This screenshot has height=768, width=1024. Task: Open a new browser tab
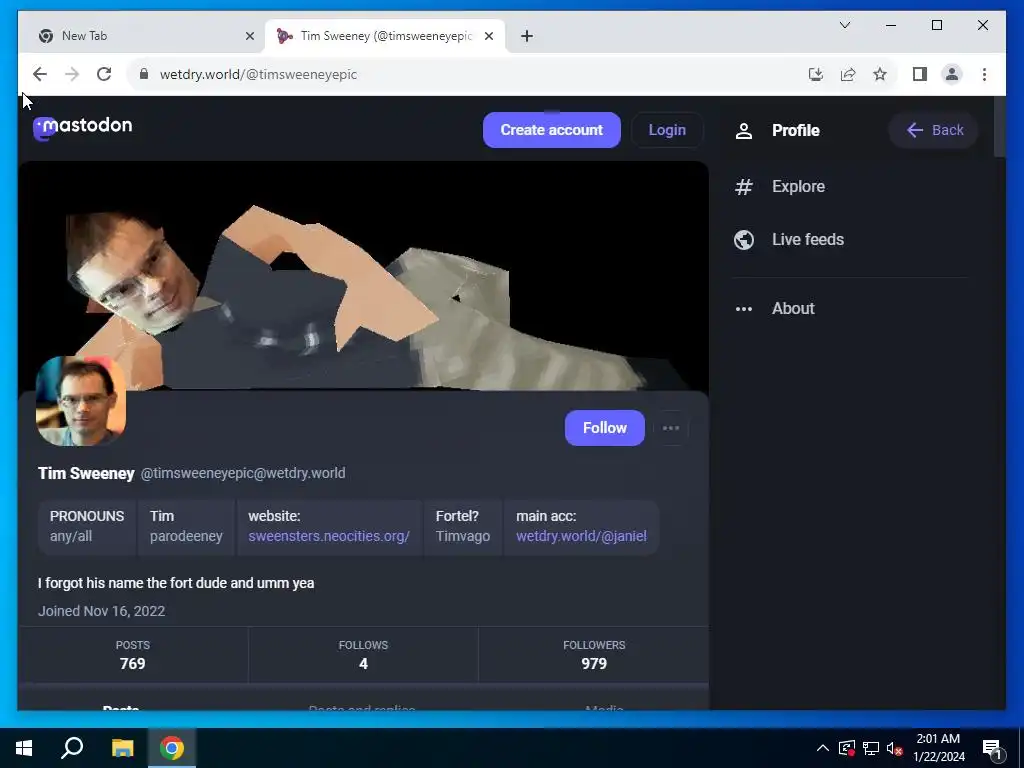[x=527, y=37]
